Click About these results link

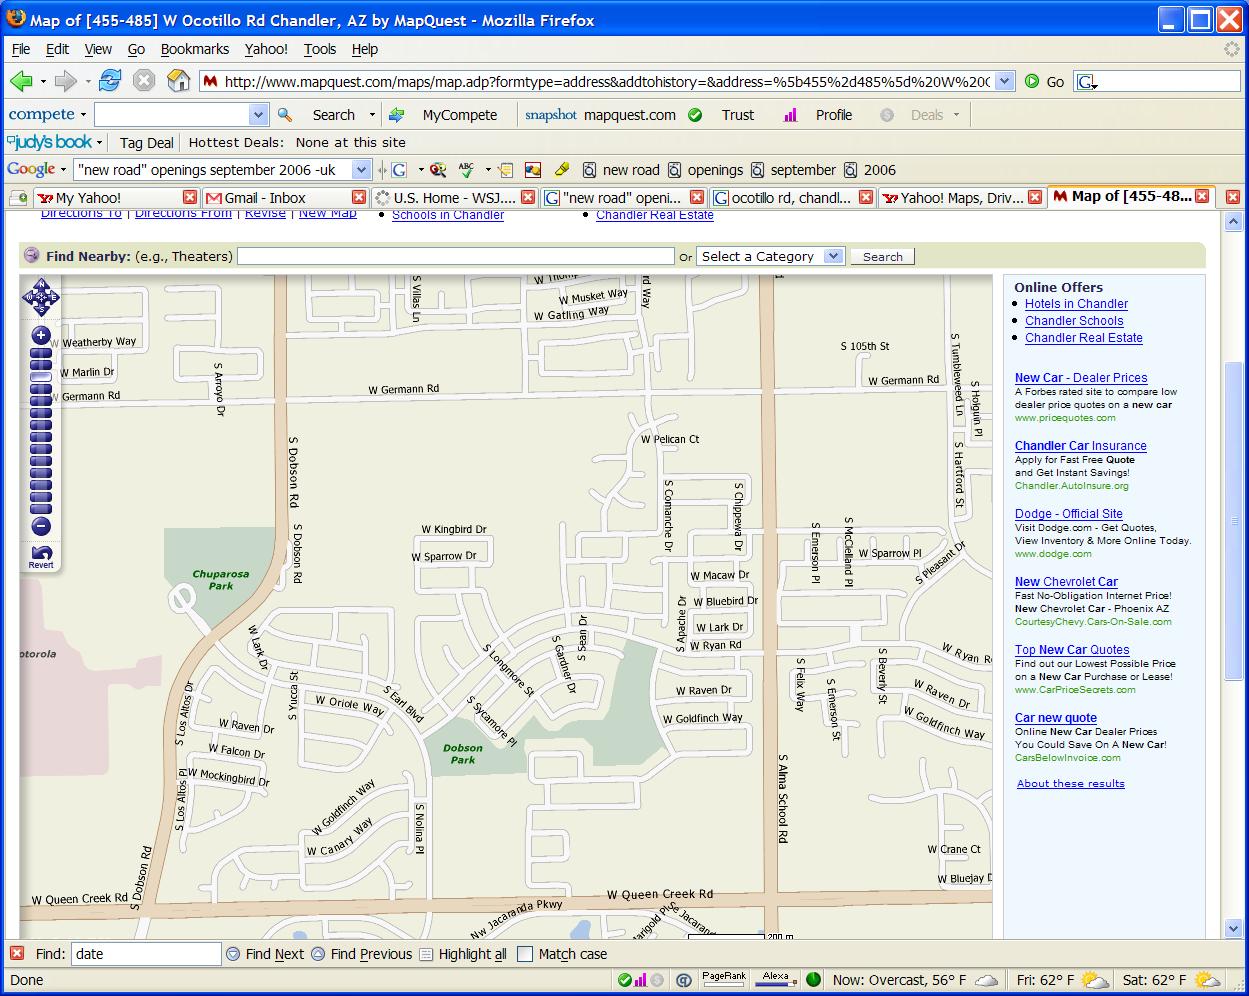pos(1071,784)
